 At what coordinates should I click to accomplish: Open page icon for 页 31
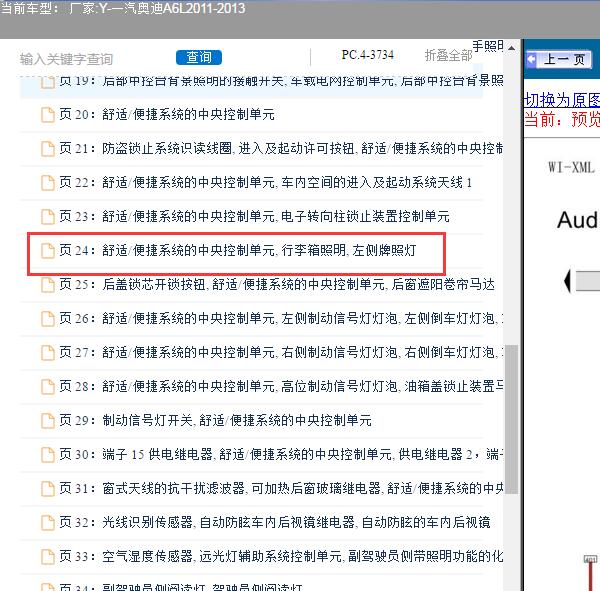[48, 489]
